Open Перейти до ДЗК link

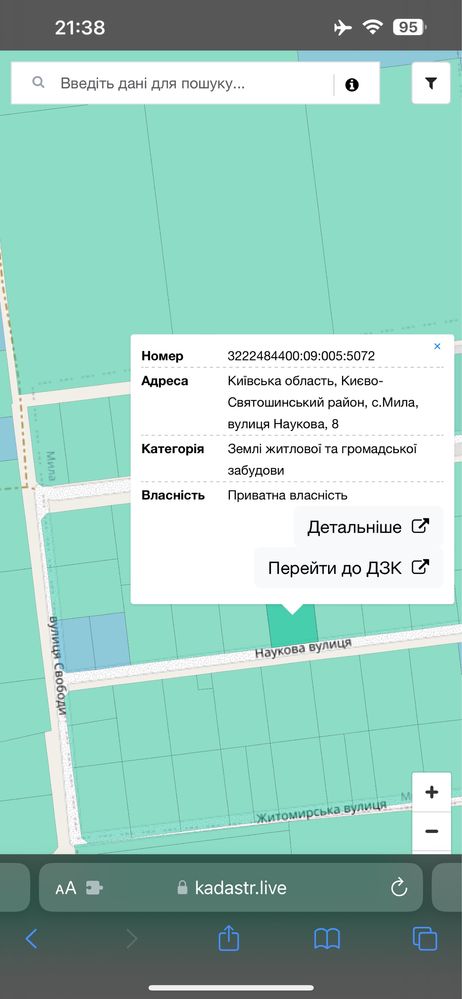(x=348, y=568)
